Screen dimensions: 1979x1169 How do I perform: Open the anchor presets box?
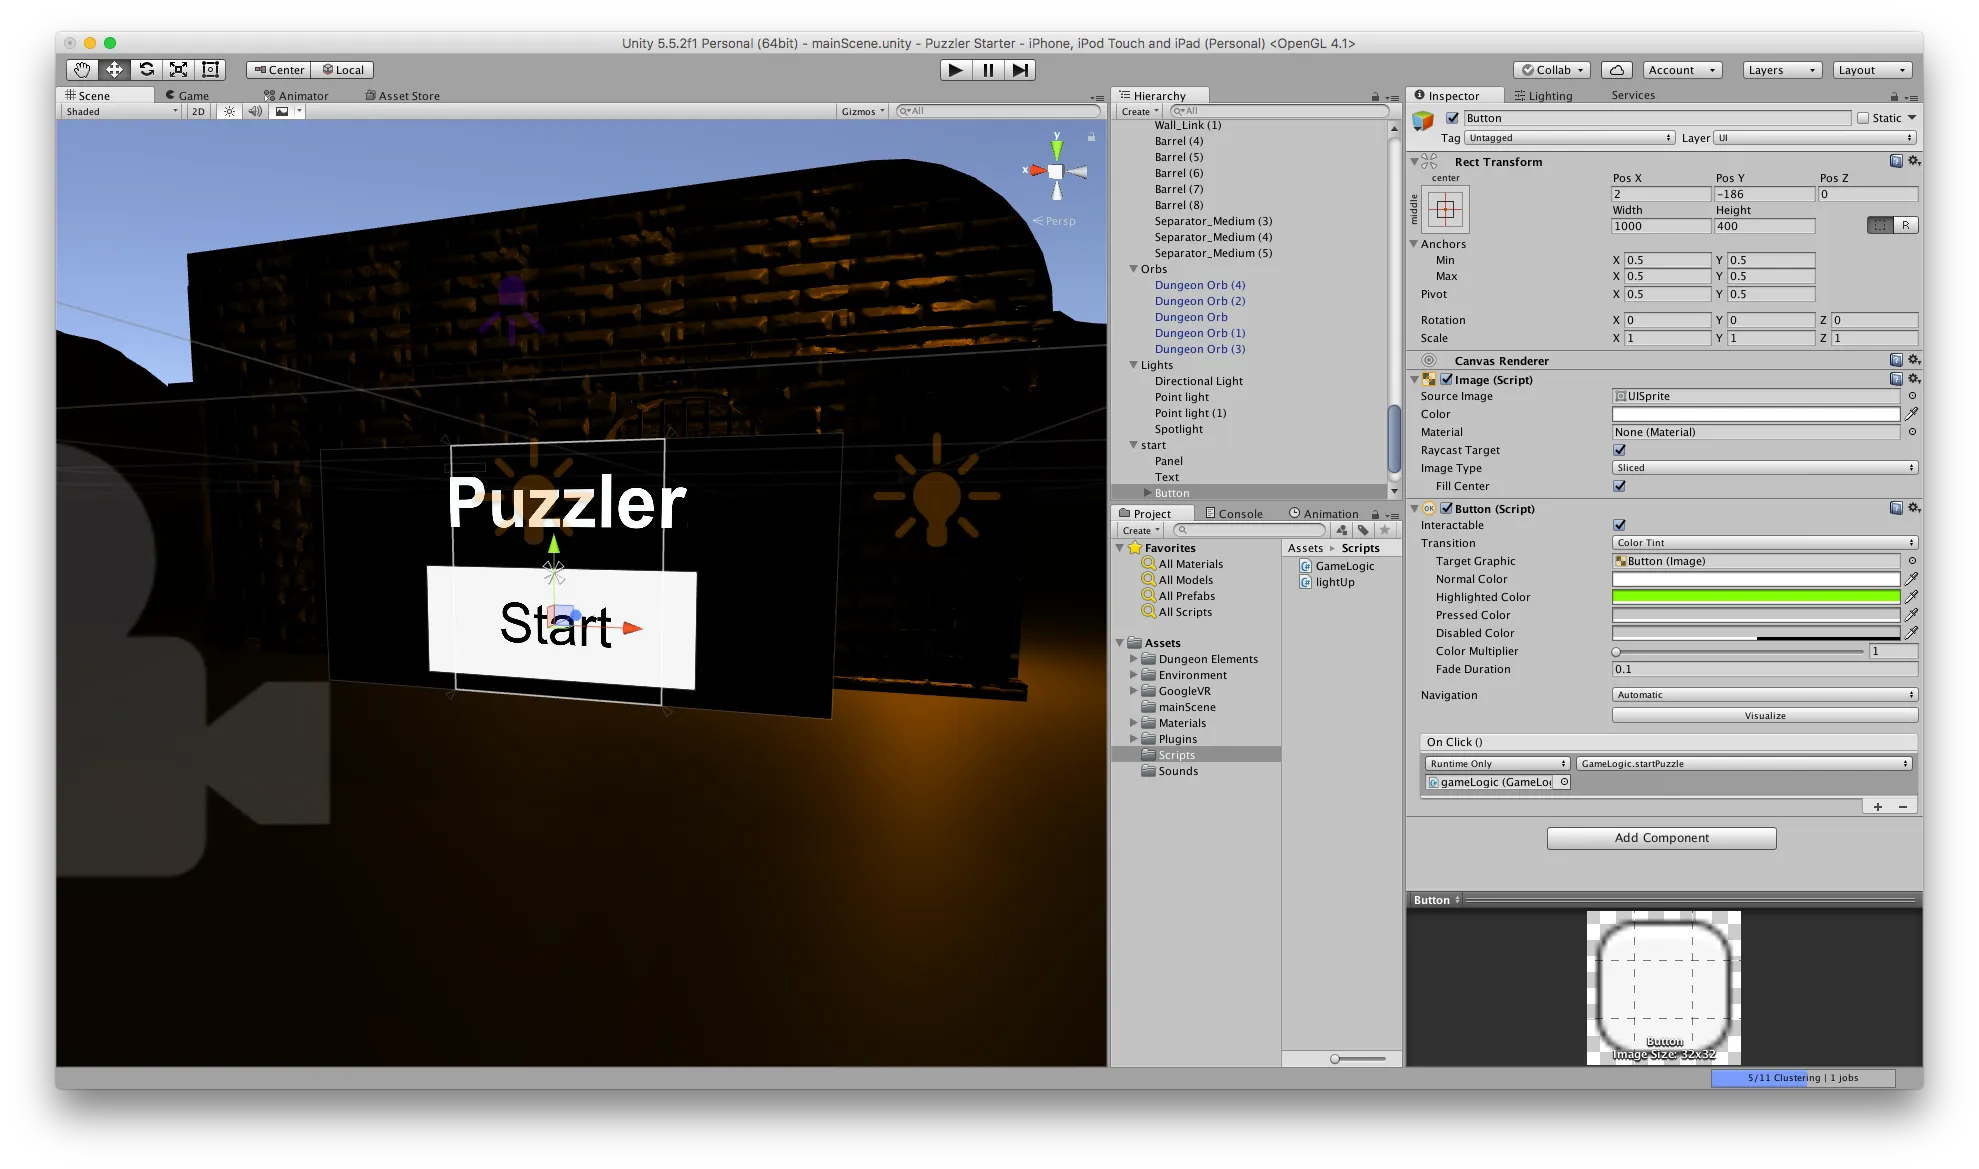click(x=1445, y=209)
